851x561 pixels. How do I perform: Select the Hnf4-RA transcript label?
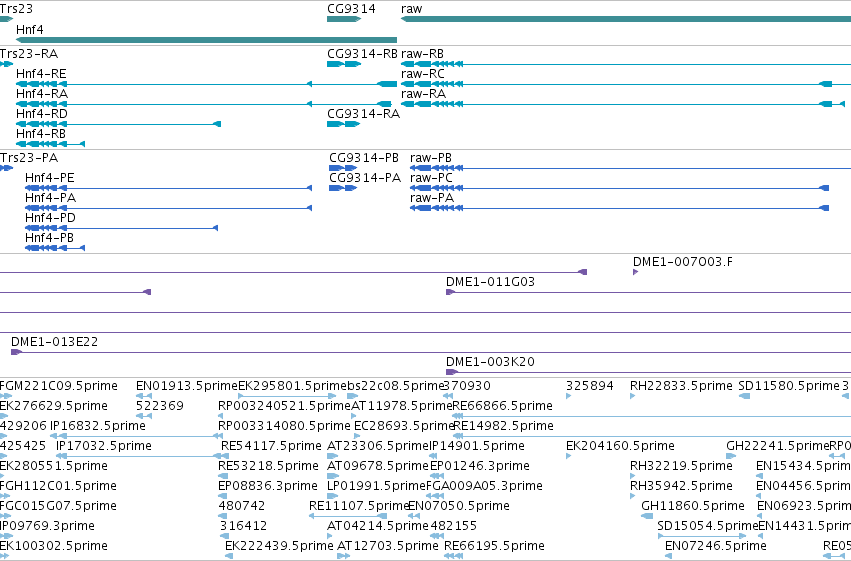pyautogui.click(x=42, y=94)
